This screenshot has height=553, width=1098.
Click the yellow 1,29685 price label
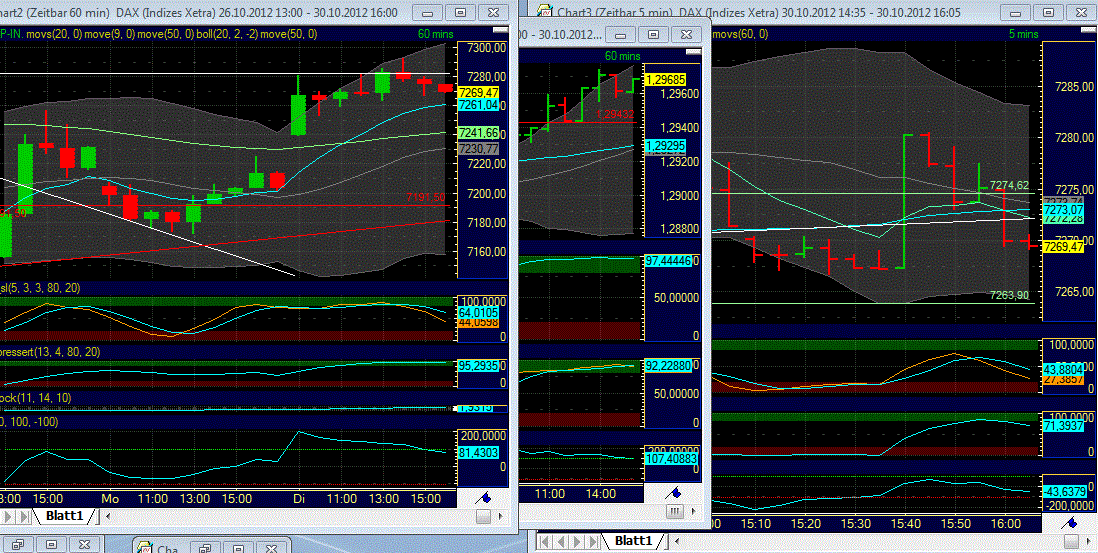(665, 80)
